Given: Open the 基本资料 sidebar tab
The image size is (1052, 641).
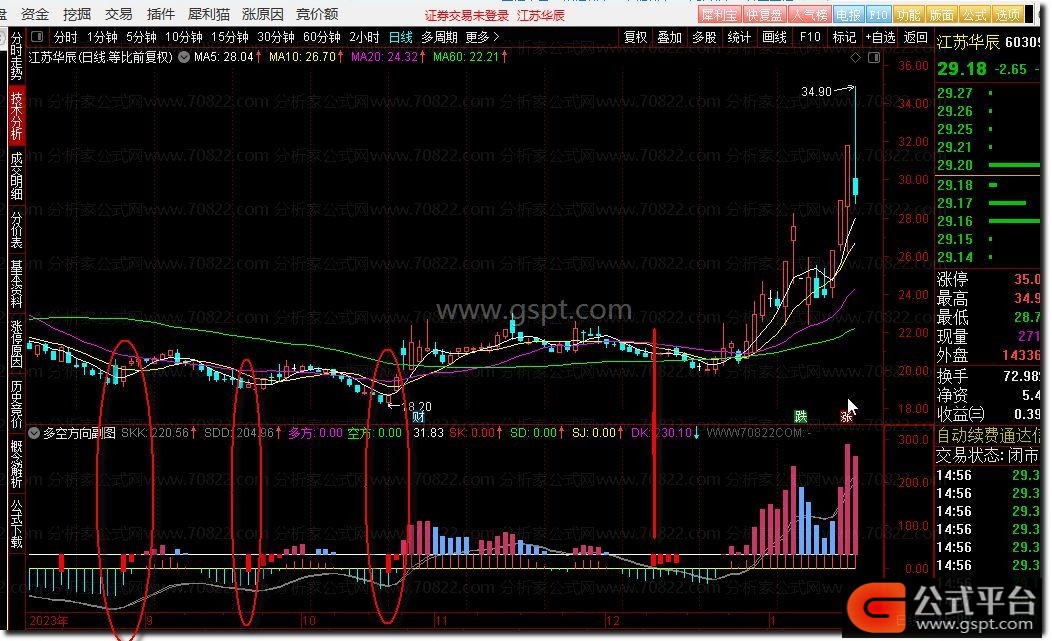Looking at the screenshot, I should click(x=16, y=284).
